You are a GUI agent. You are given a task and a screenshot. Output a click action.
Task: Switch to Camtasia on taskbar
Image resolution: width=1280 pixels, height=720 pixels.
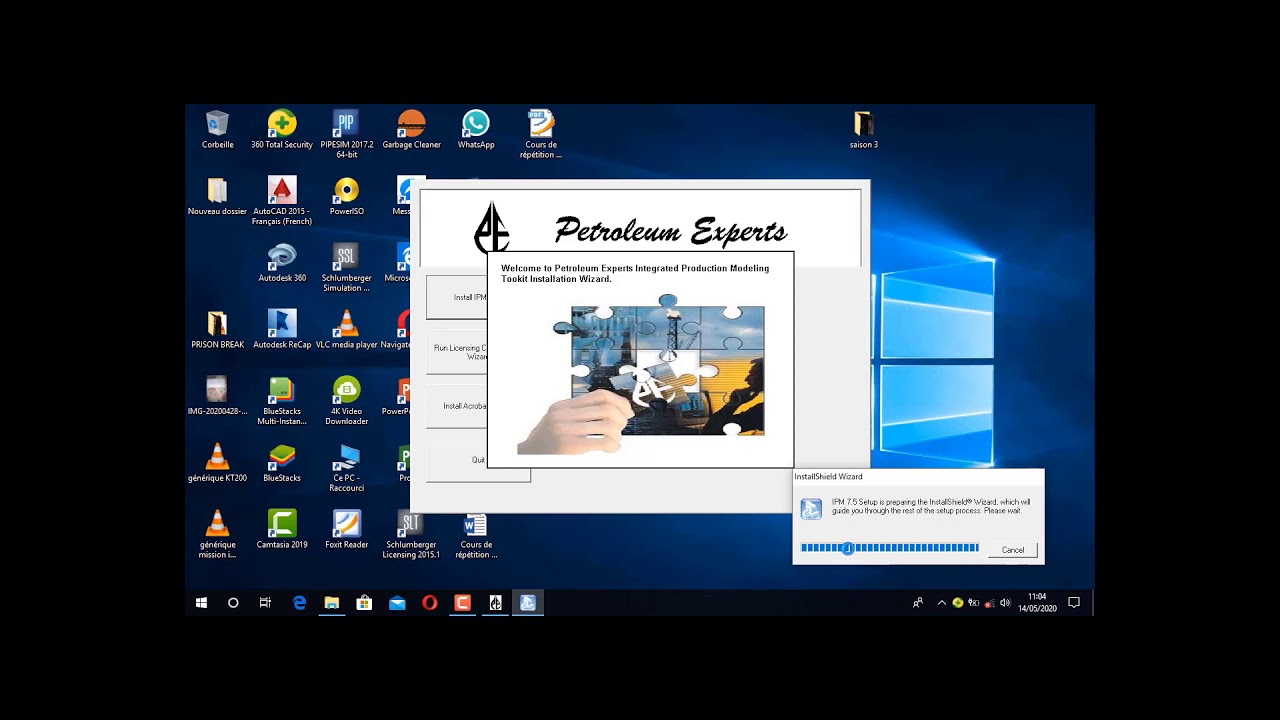(x=462, y=603)
